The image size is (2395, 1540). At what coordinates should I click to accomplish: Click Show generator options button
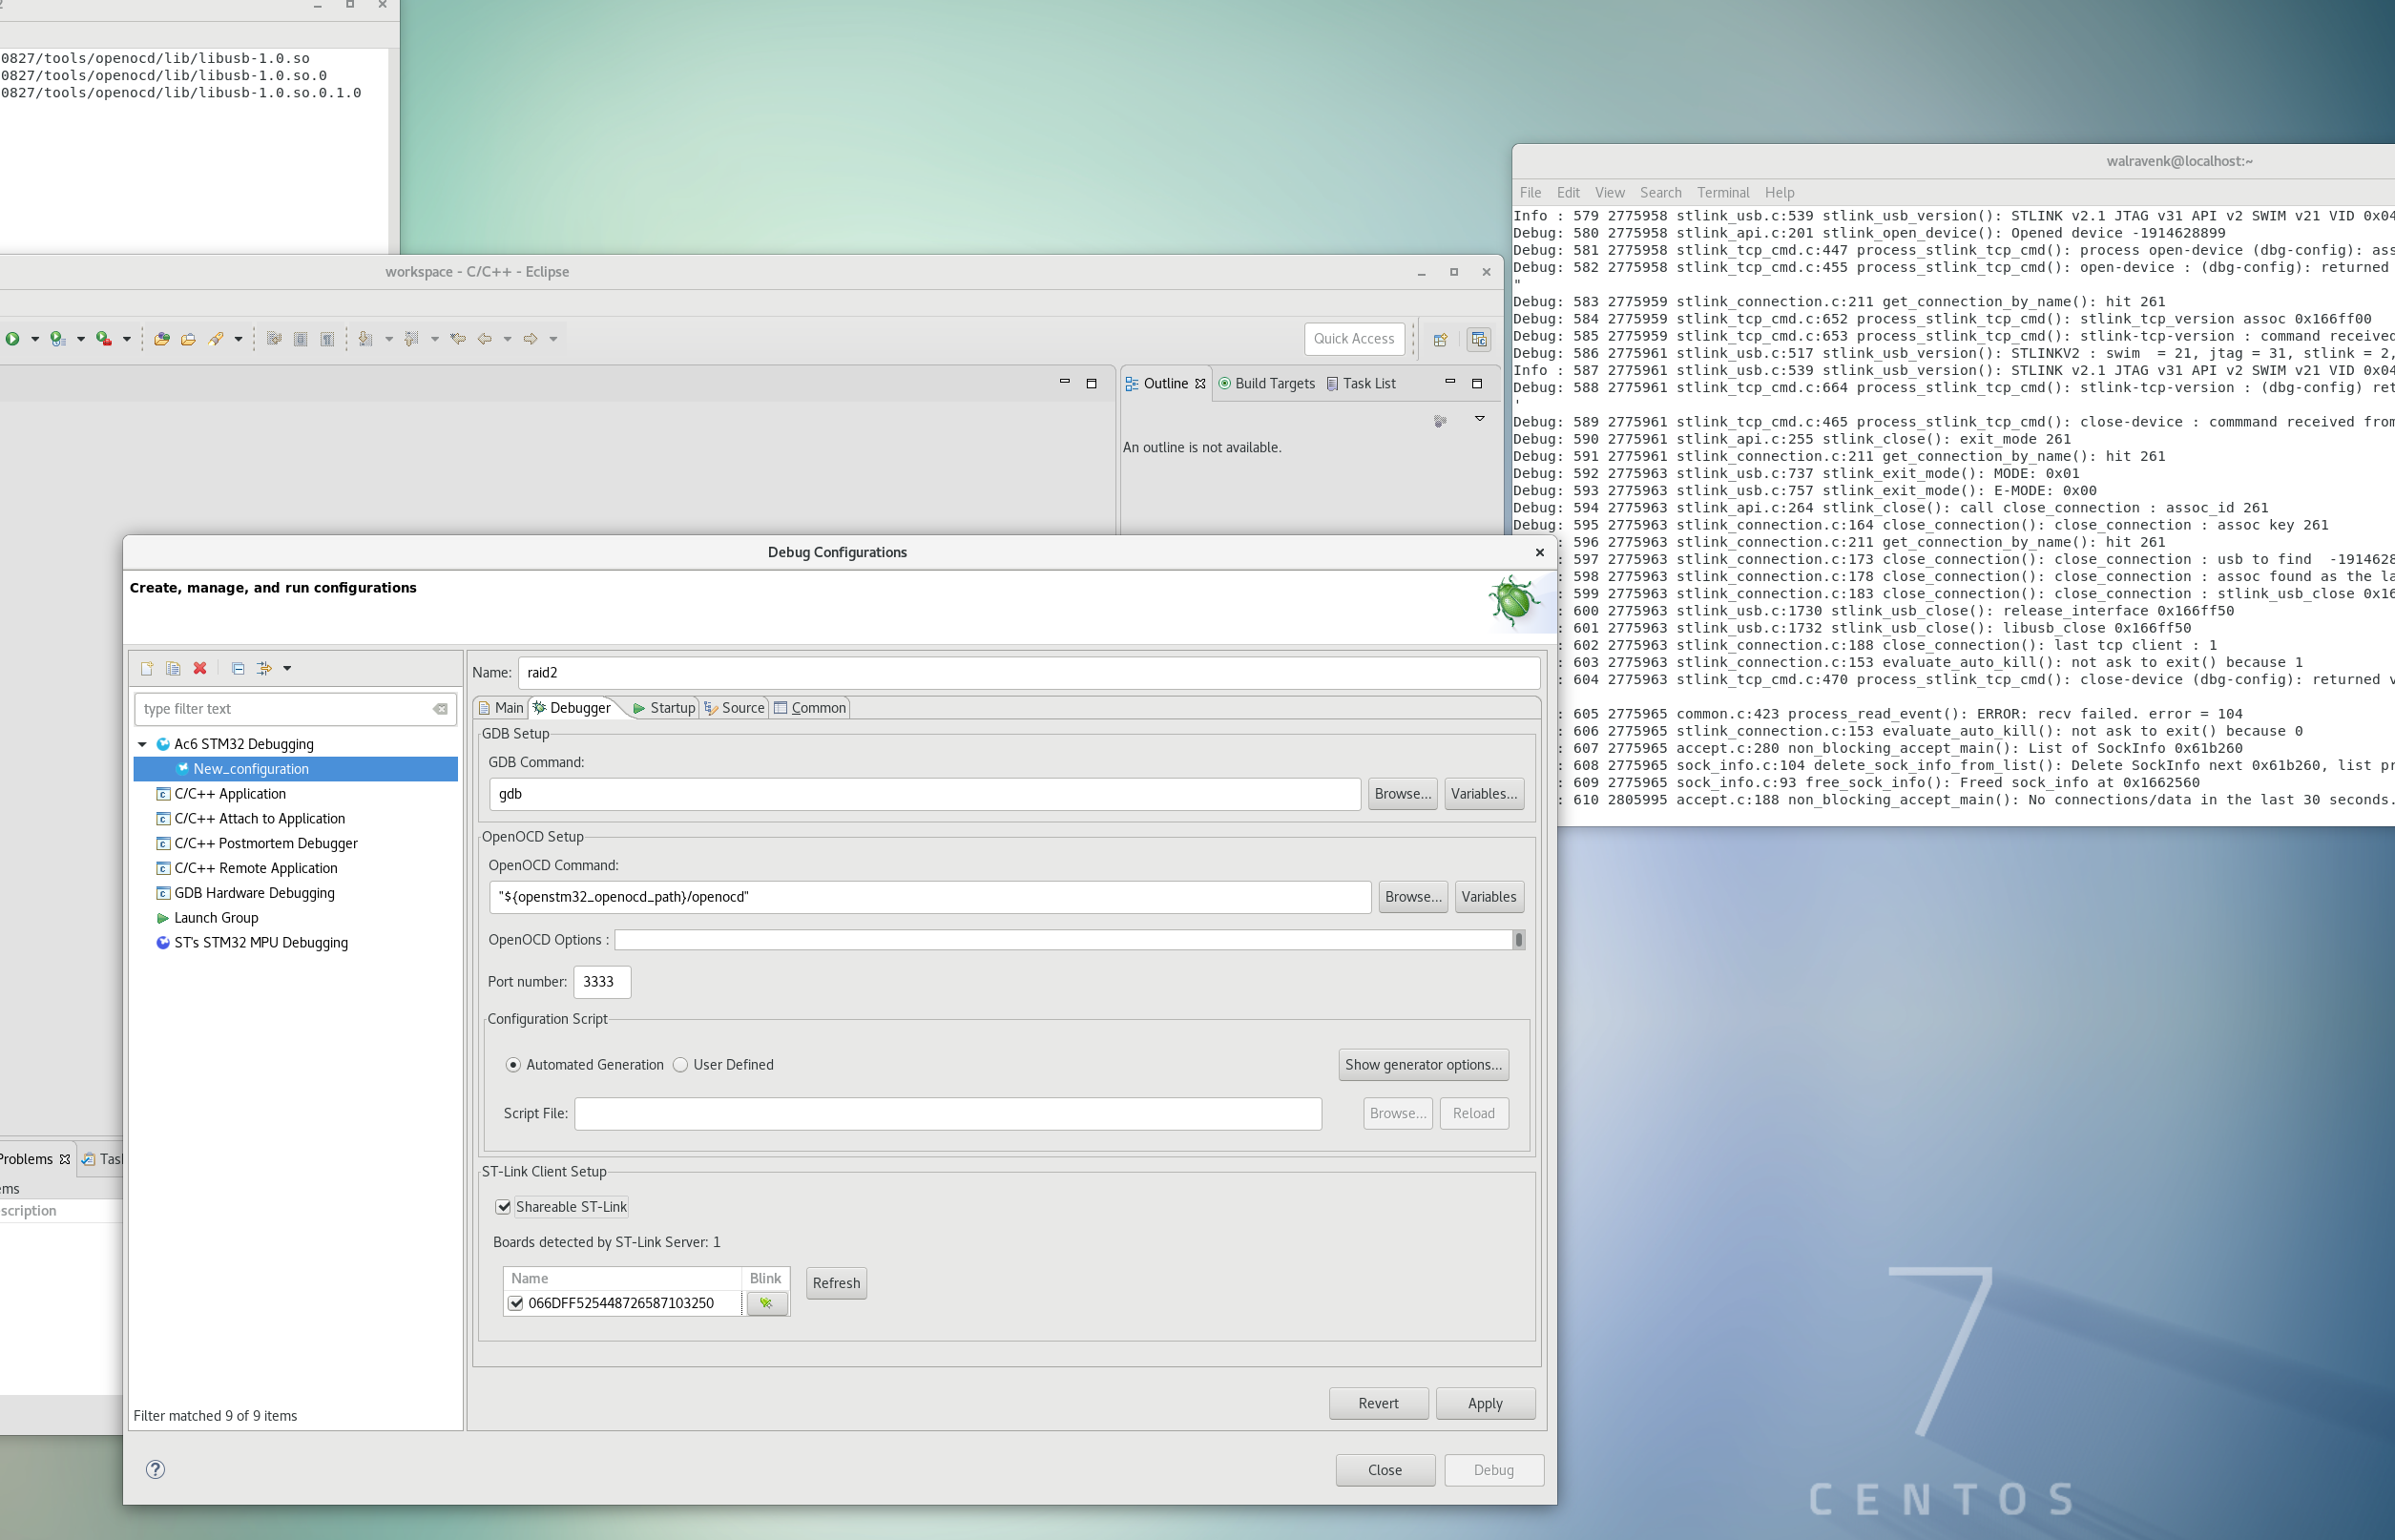[x=1423, y=1065]
